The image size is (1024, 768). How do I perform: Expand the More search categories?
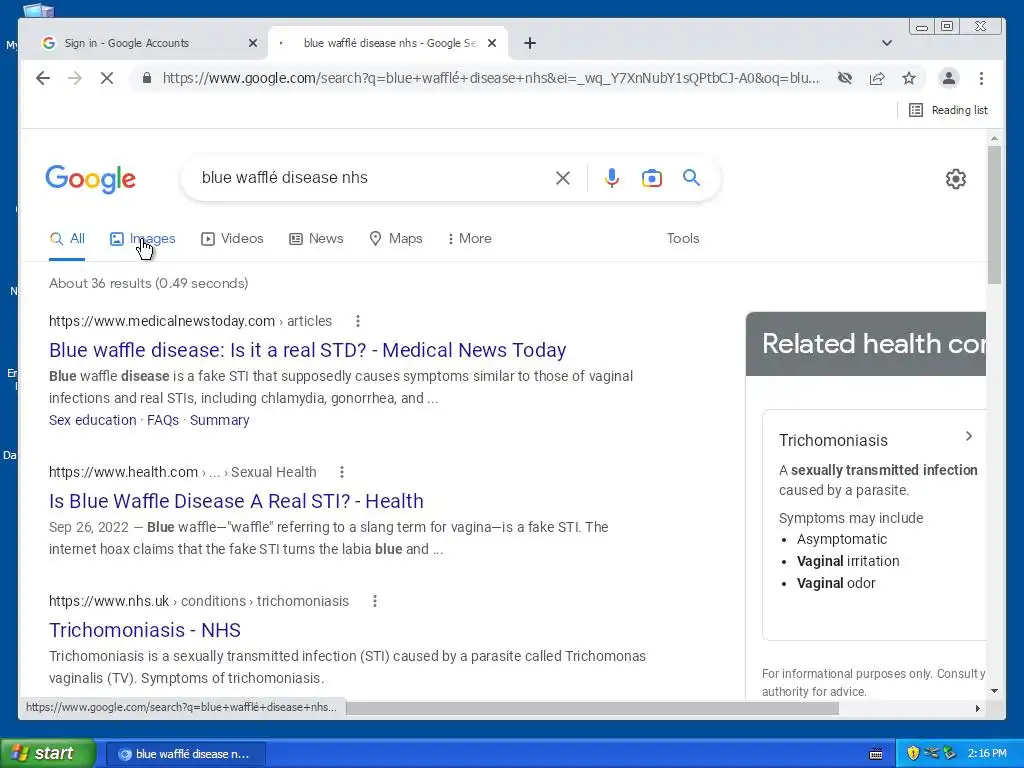tap(470, 239)
